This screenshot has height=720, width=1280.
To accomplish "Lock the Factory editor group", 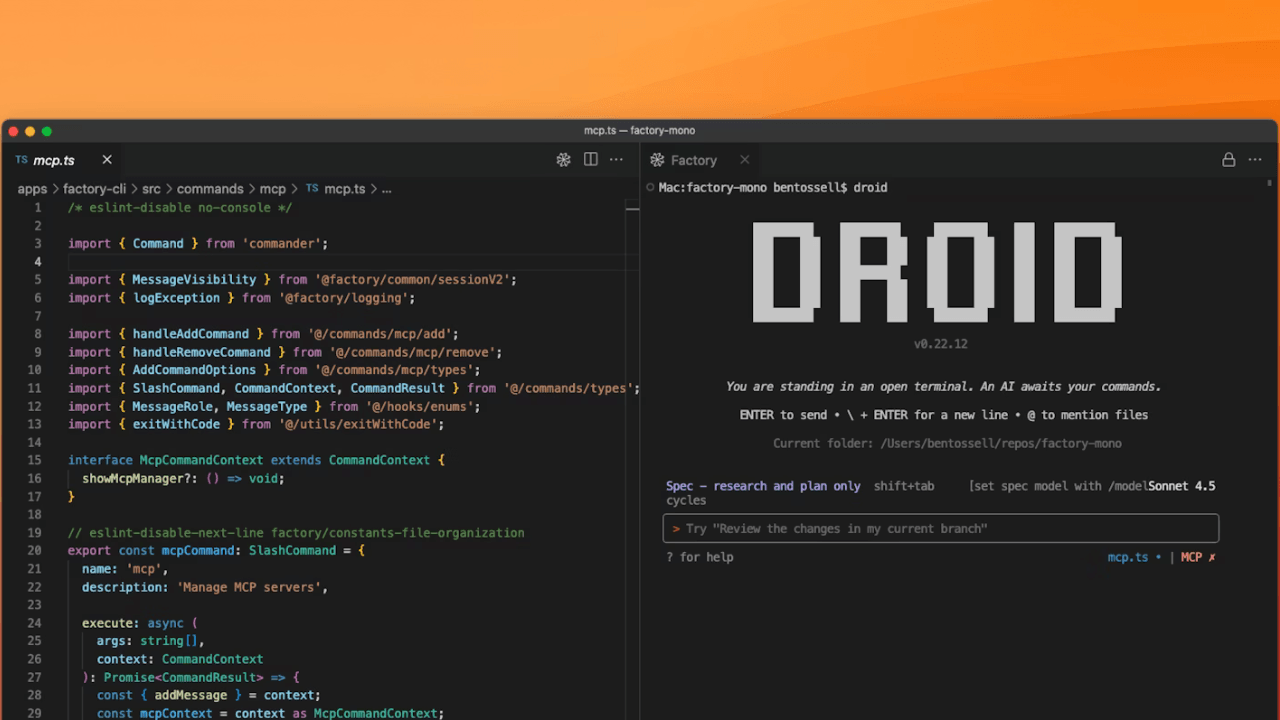I will [x=1228, y=160].
